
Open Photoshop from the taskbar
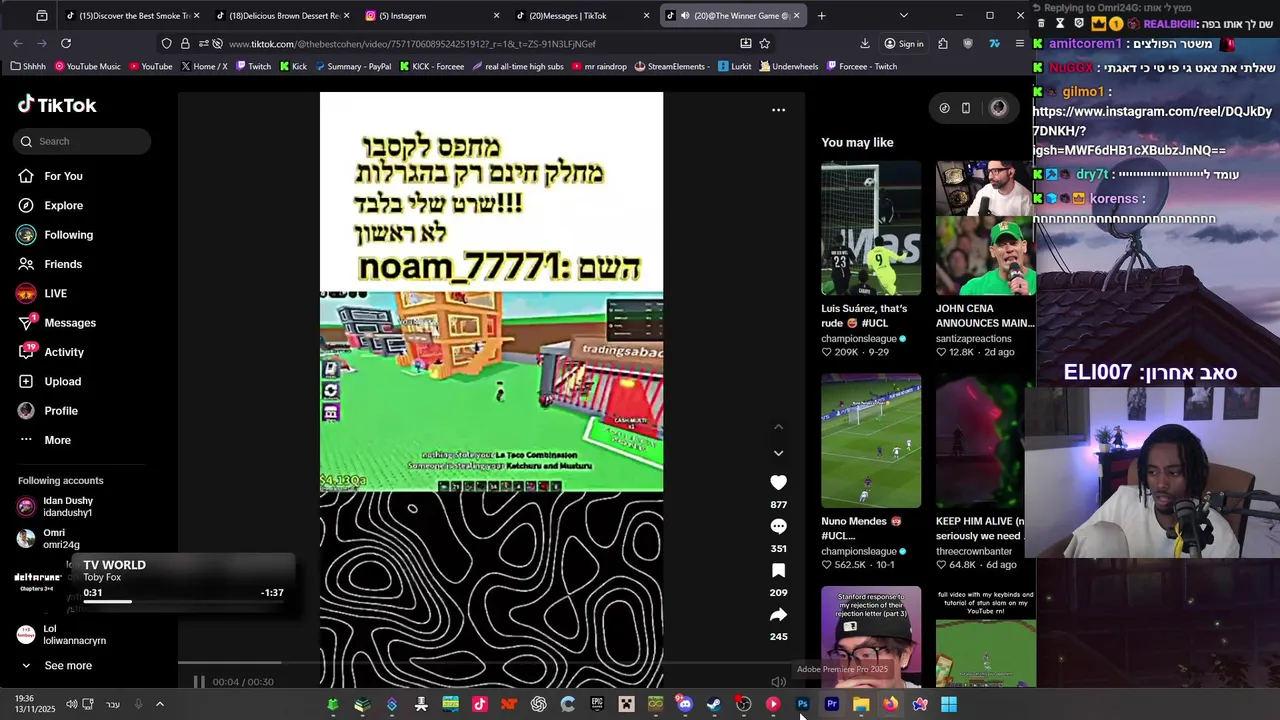pyautogui.click(x=802, y=704)
